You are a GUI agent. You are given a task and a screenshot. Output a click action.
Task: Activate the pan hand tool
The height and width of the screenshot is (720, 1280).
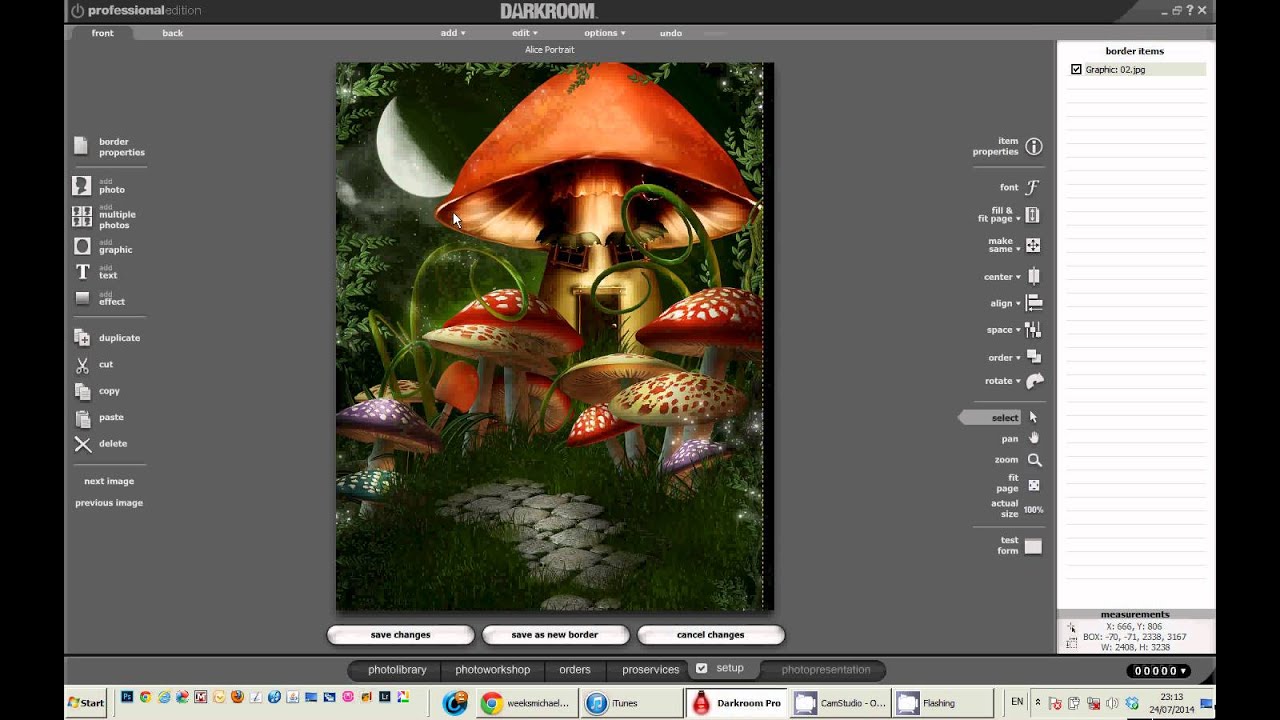point(1034,438)
